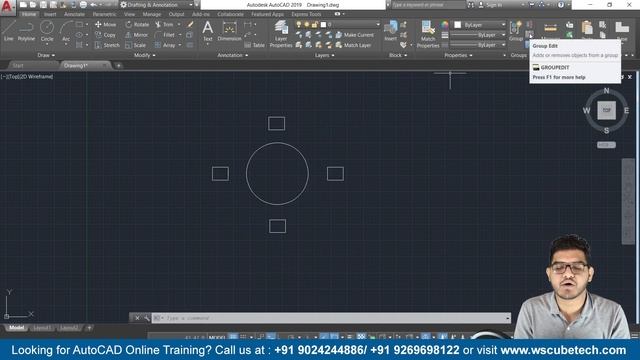The height and width of the screenshot is (360, 640).
Task: Toggle the WCS button below ViewCube
Action: click(x=606, y=145)
